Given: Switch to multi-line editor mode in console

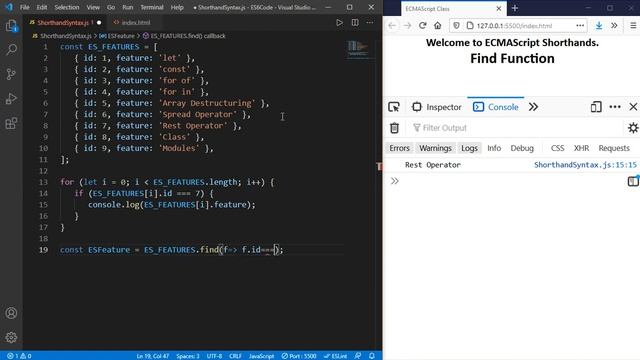Looking at the screenshot, I should click(x=633, y=181).
